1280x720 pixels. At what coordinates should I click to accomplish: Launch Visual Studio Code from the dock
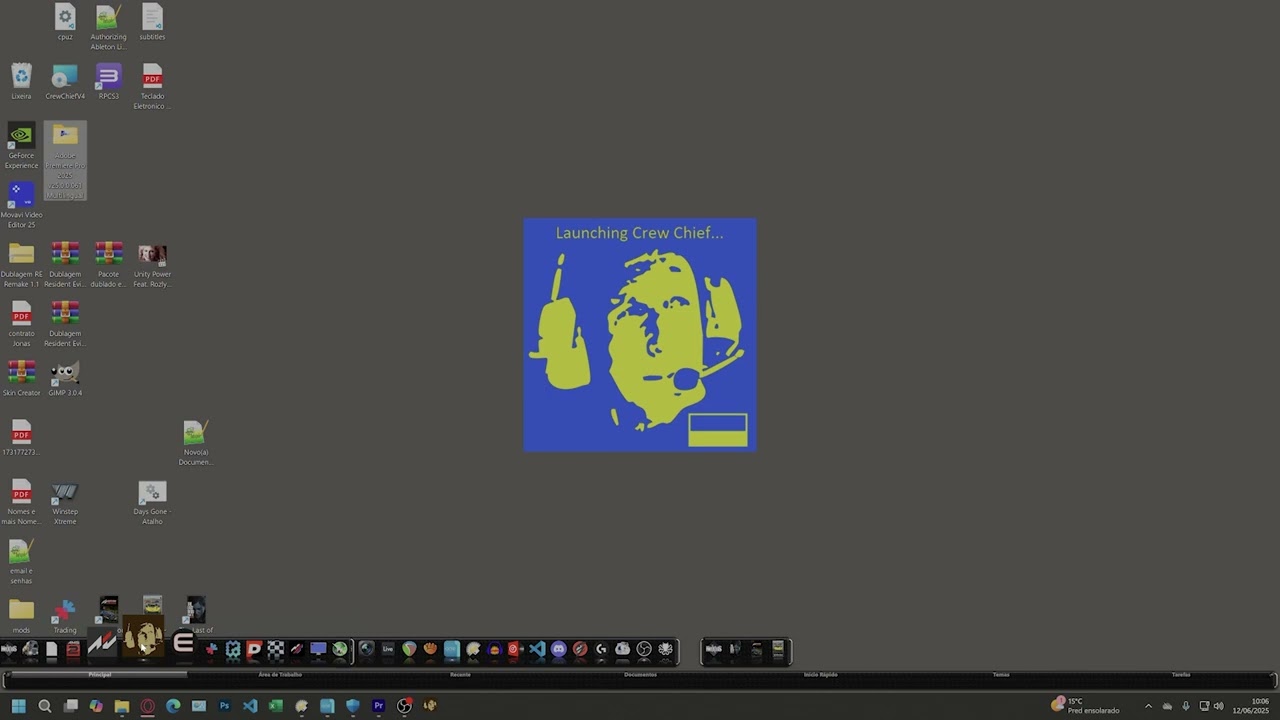coord(537,649)
